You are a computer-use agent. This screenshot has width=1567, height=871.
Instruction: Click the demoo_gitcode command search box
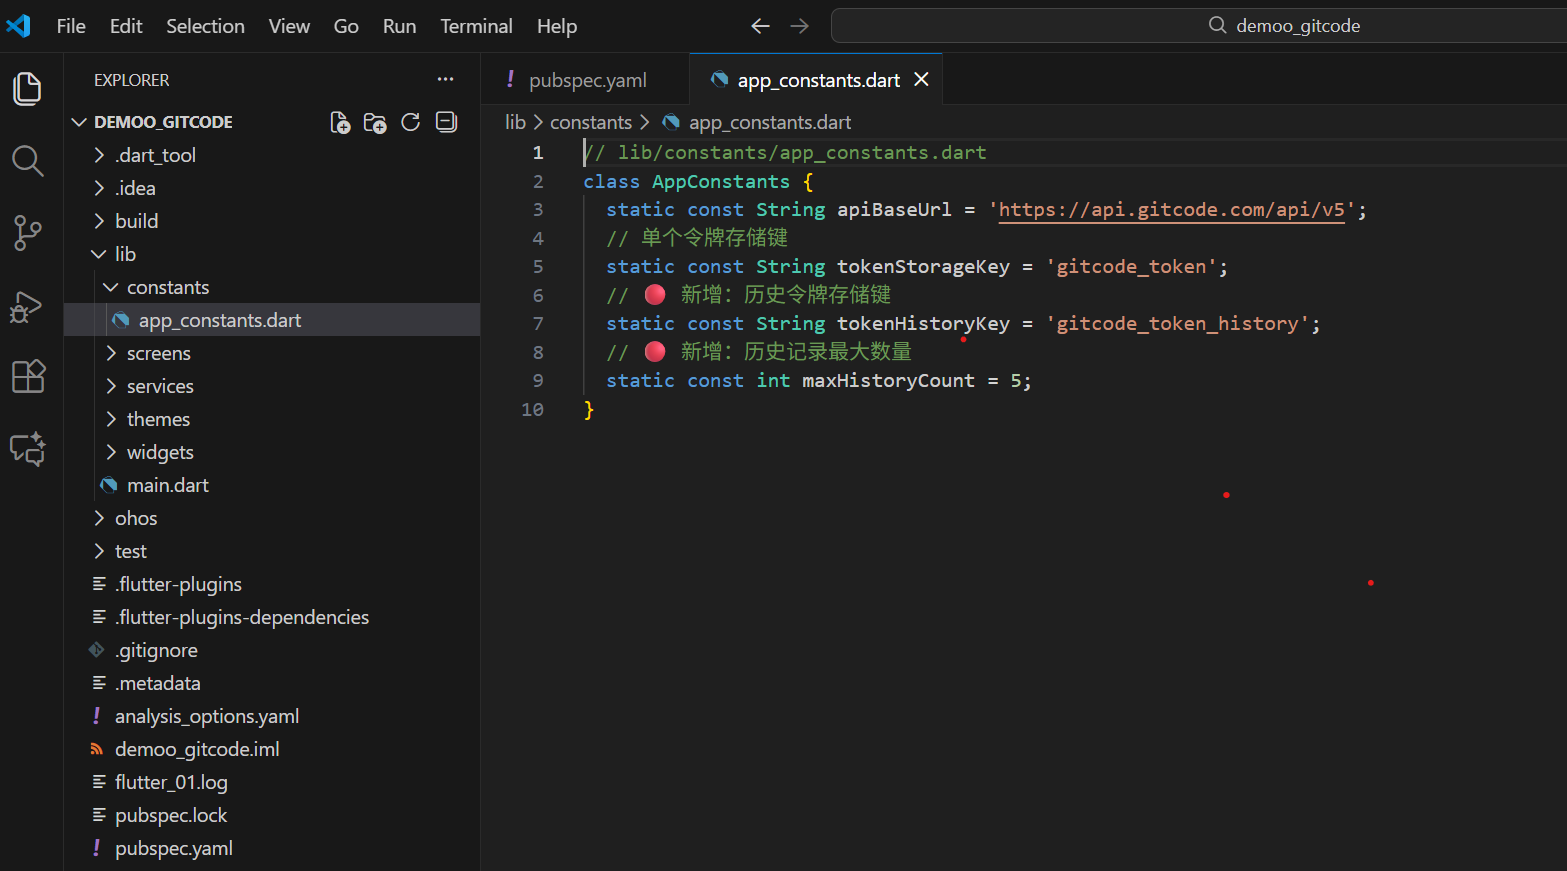click(x=1199, y=26)
